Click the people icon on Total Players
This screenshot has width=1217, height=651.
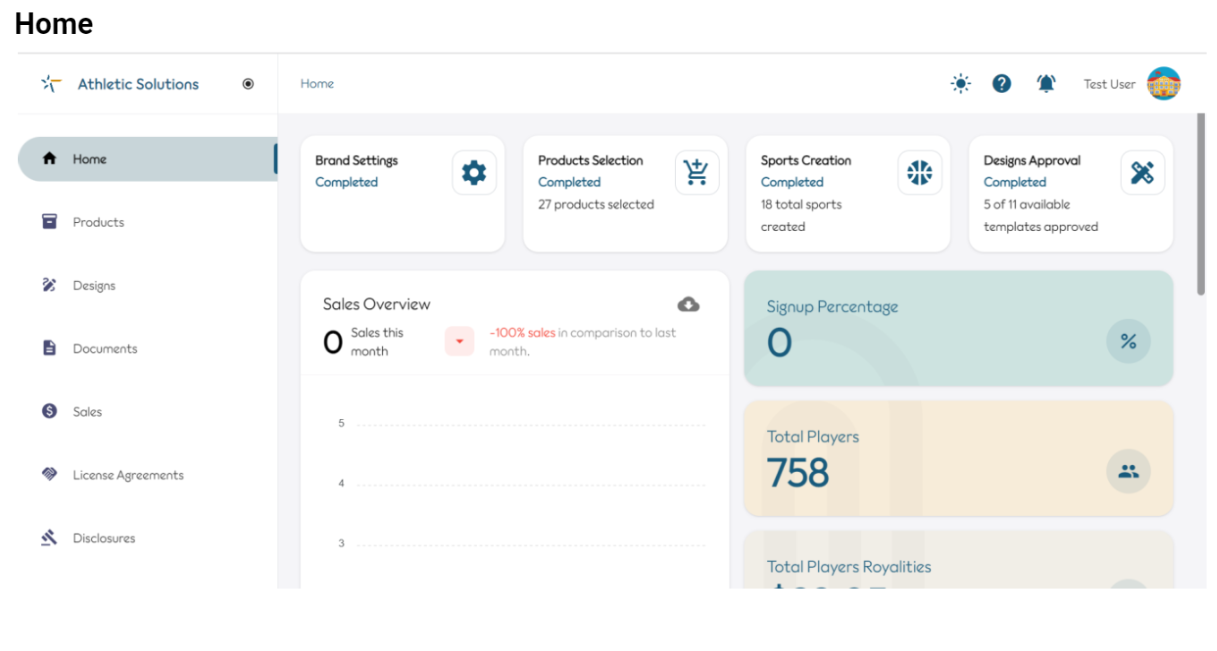click(x=1128, y=471)
